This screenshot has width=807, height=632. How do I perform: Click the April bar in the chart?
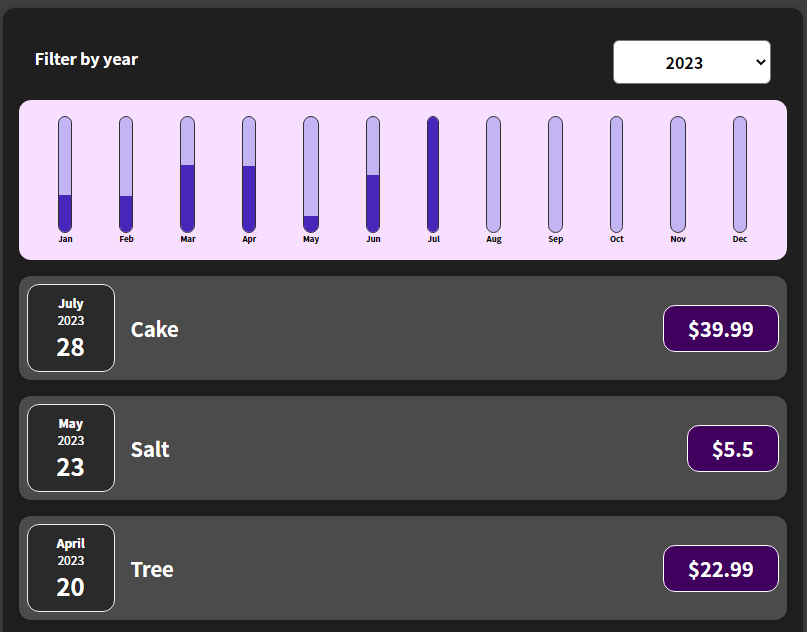point(249,175)
